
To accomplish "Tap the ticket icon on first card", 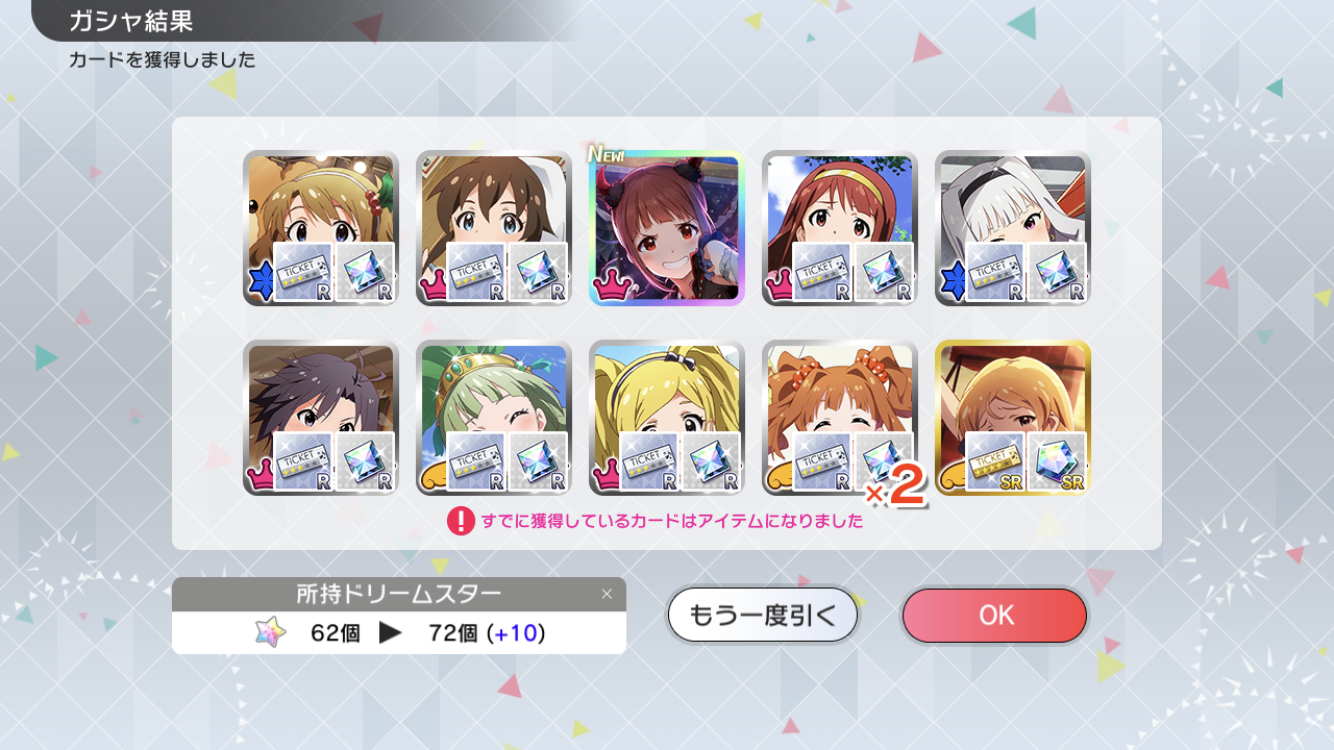I will [x=304, y=273].
